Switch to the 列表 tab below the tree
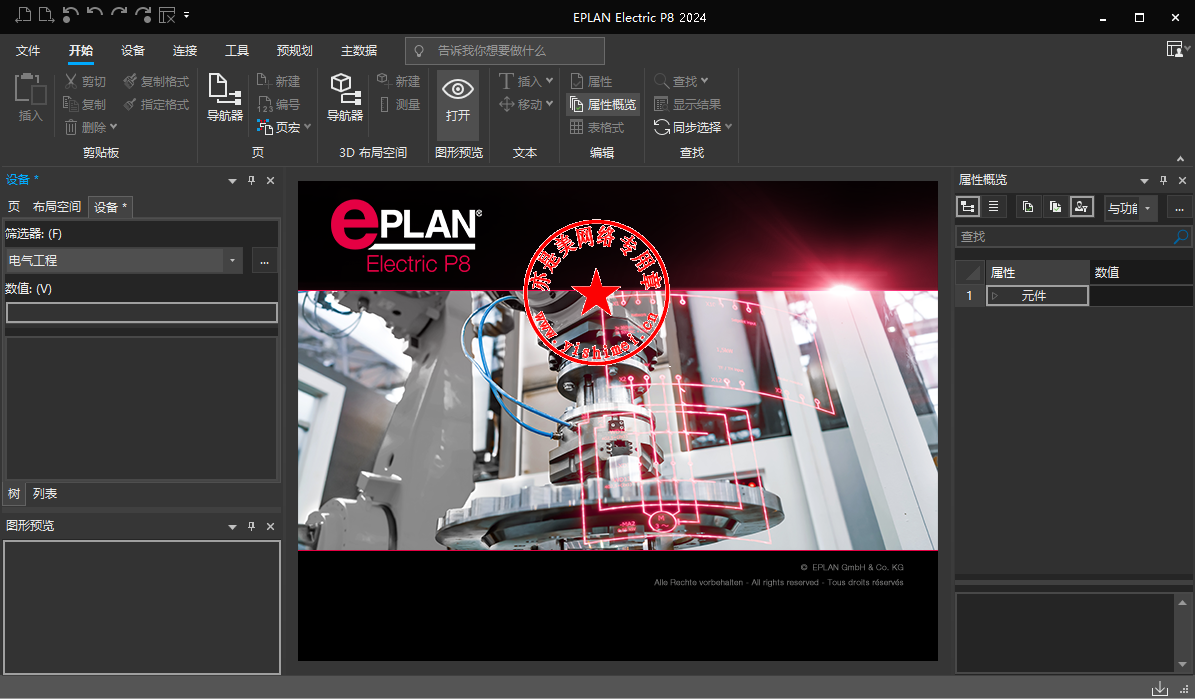The width and height of the screenshot is (1195, 699). click(45, 494)
